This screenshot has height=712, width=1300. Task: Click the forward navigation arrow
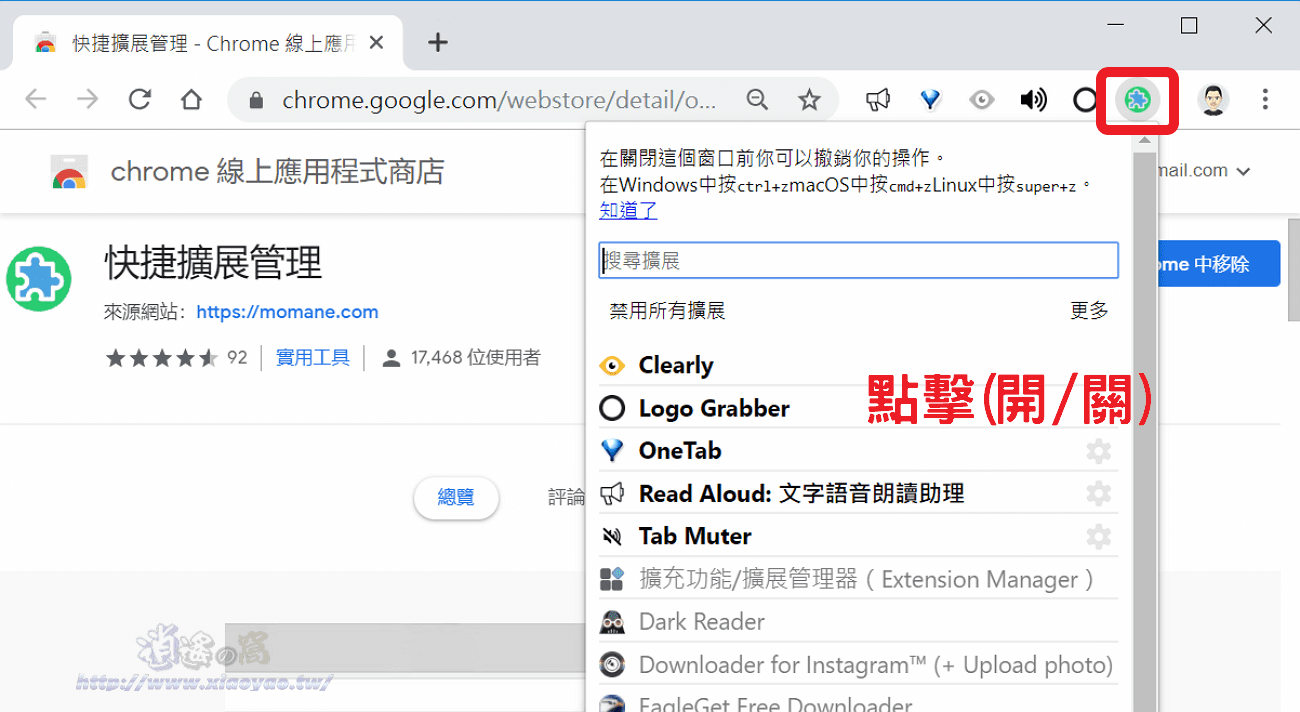(x=88, y=99)
